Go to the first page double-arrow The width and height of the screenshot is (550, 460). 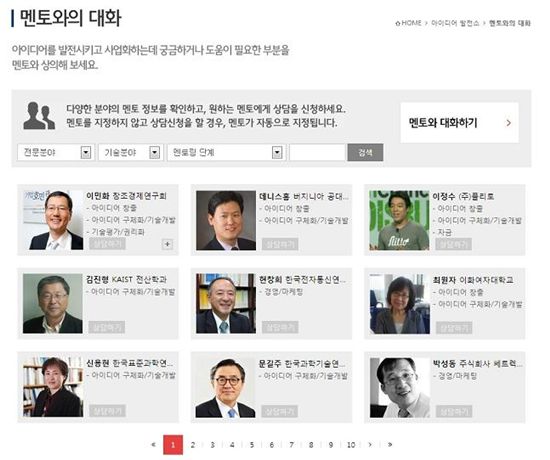(x=153, y=445)
